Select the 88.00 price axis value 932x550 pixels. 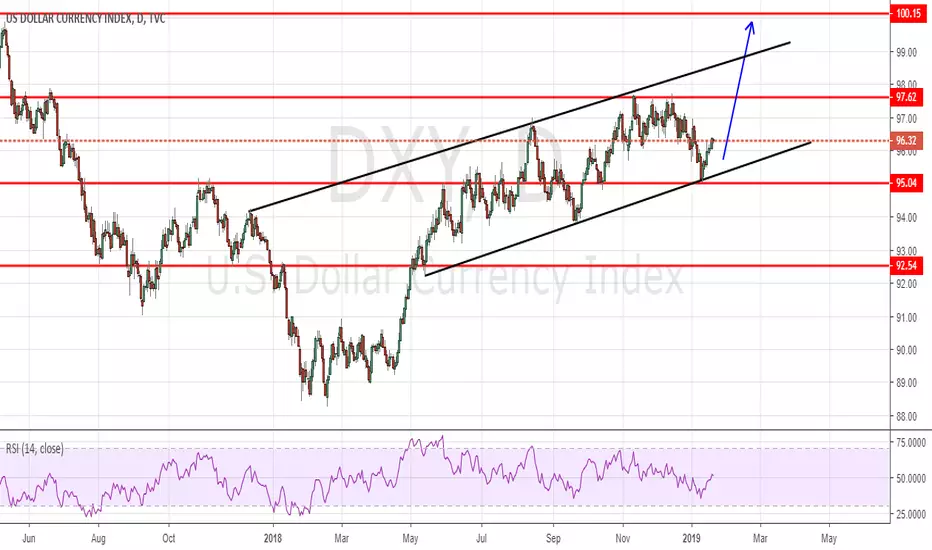point(906,417)
